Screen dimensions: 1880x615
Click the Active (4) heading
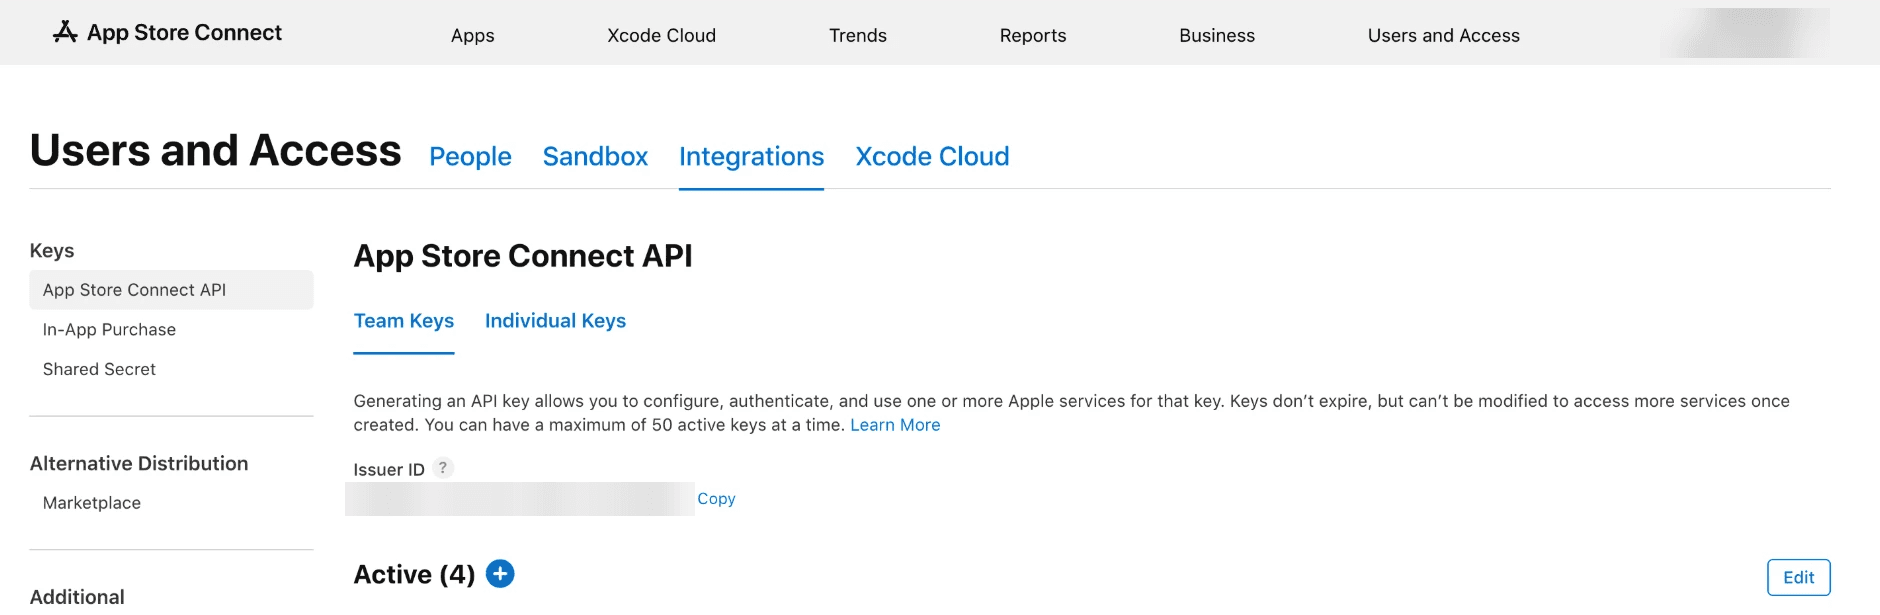click(414, 575)
